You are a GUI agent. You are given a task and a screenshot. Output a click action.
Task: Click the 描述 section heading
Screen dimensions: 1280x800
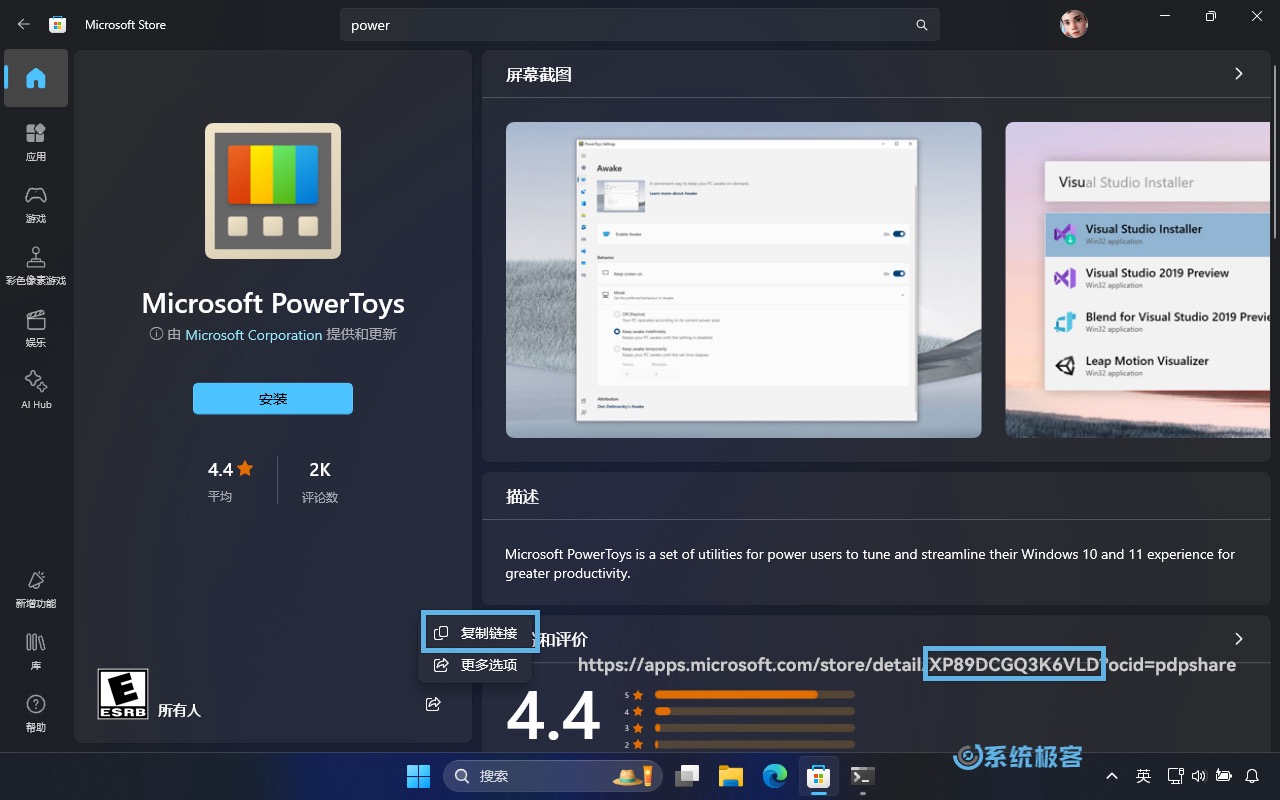[523, 497]
